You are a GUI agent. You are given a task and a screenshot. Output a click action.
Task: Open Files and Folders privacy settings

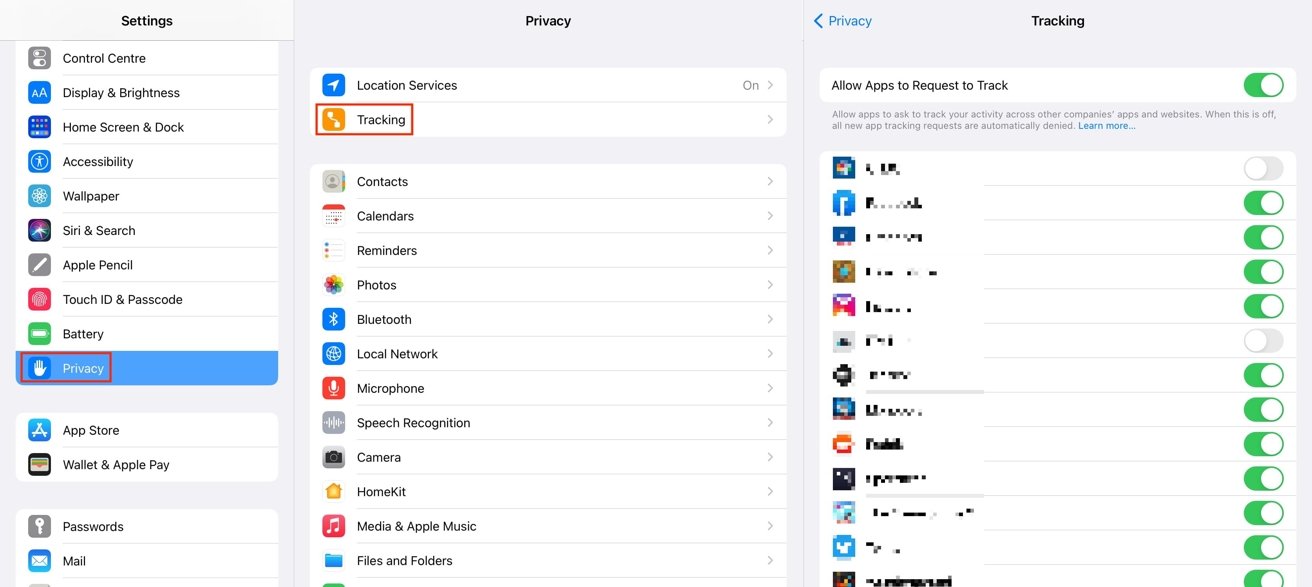click(x=548, y=561)
